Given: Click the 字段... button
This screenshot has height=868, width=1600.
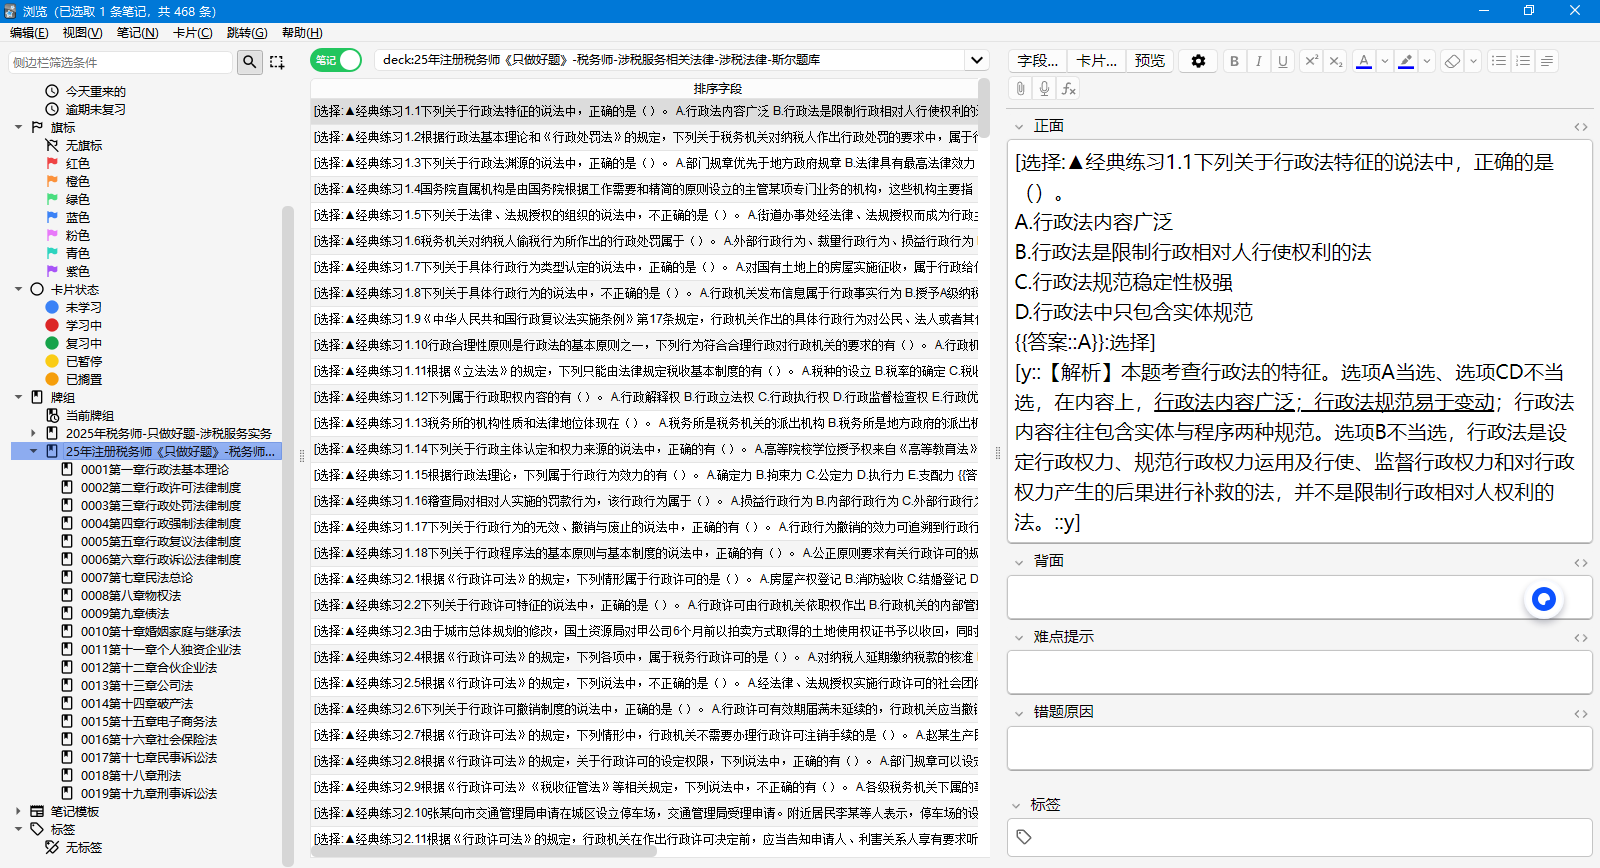Looking at the screenshot, I should 1037,61.
